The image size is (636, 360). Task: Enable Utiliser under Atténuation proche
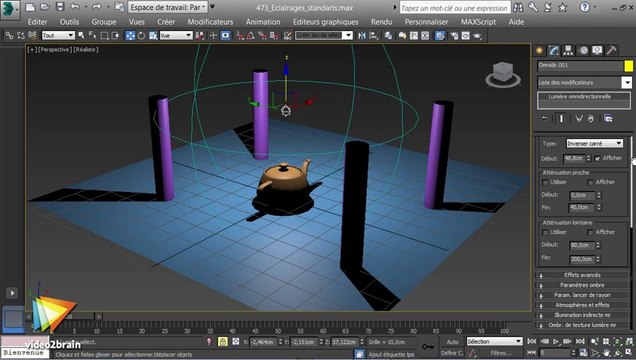(x=545, y=182)
